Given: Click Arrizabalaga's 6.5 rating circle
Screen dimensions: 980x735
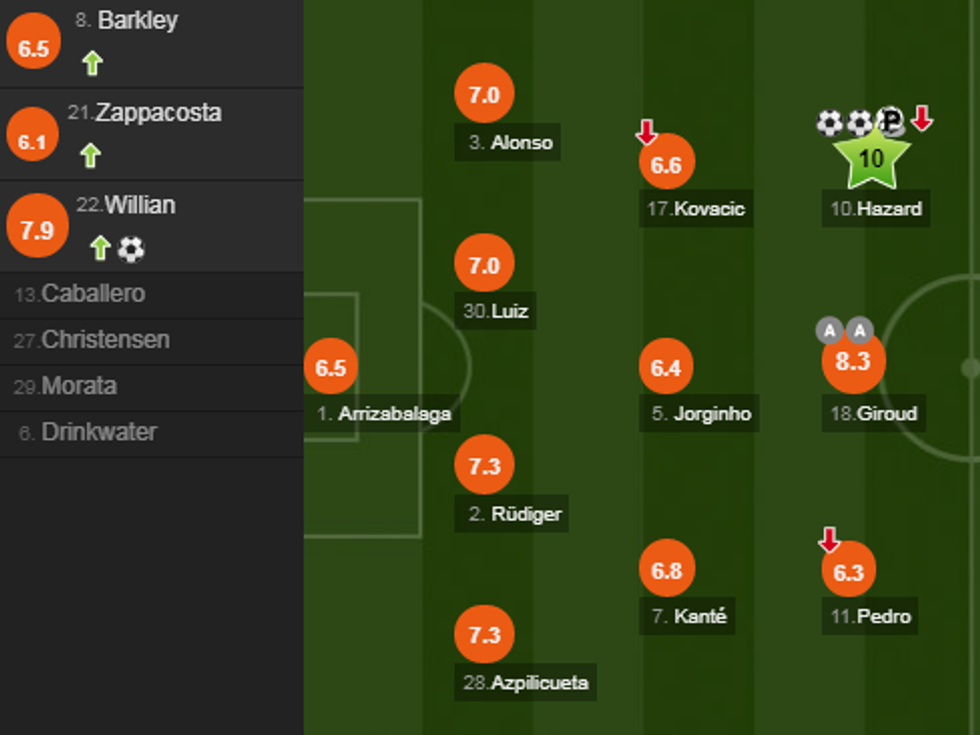Looking at the screenshot, I should 331,367.
